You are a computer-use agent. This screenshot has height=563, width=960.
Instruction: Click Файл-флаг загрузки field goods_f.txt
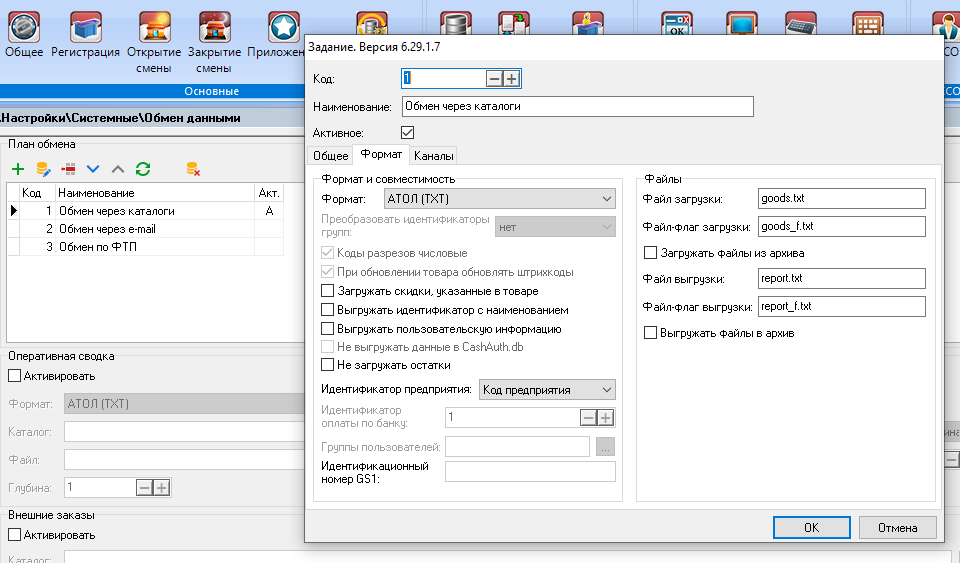coord(841,226)
